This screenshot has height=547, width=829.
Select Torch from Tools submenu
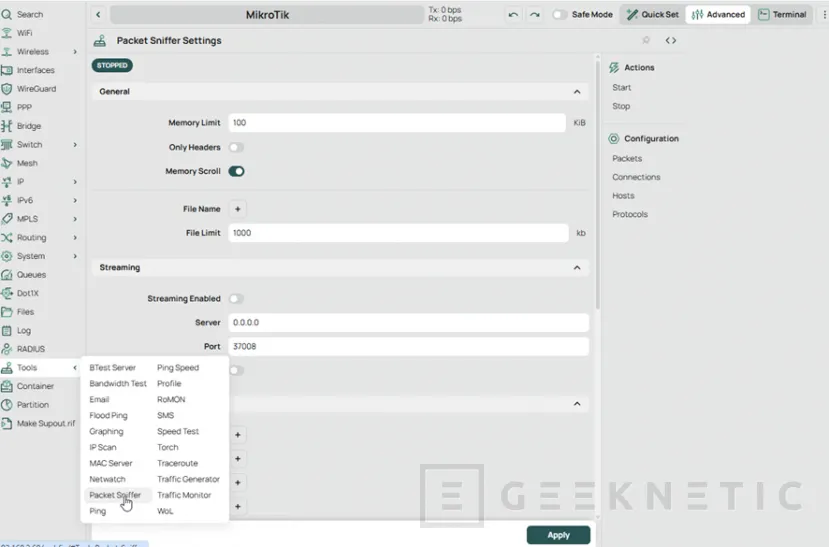(167, 447)
